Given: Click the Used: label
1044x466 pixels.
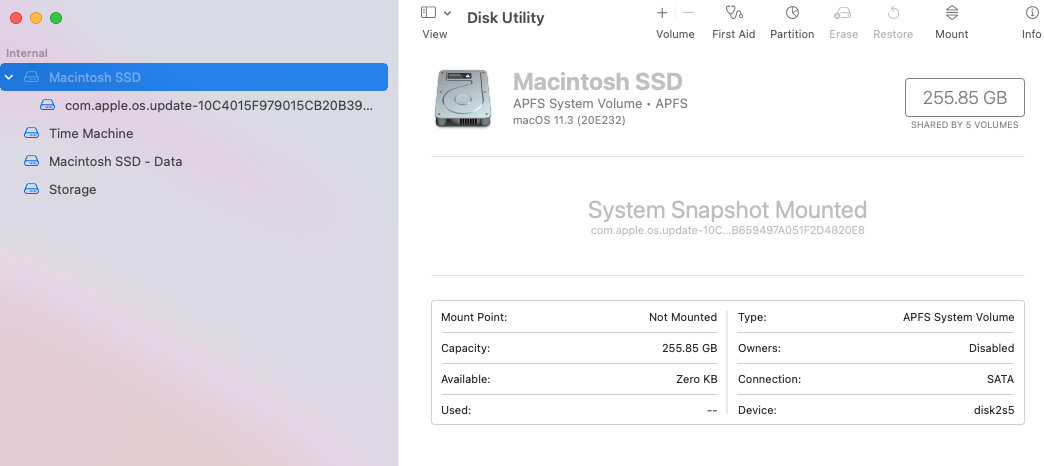Looking at the screenshot, I should tap(456, 411).
